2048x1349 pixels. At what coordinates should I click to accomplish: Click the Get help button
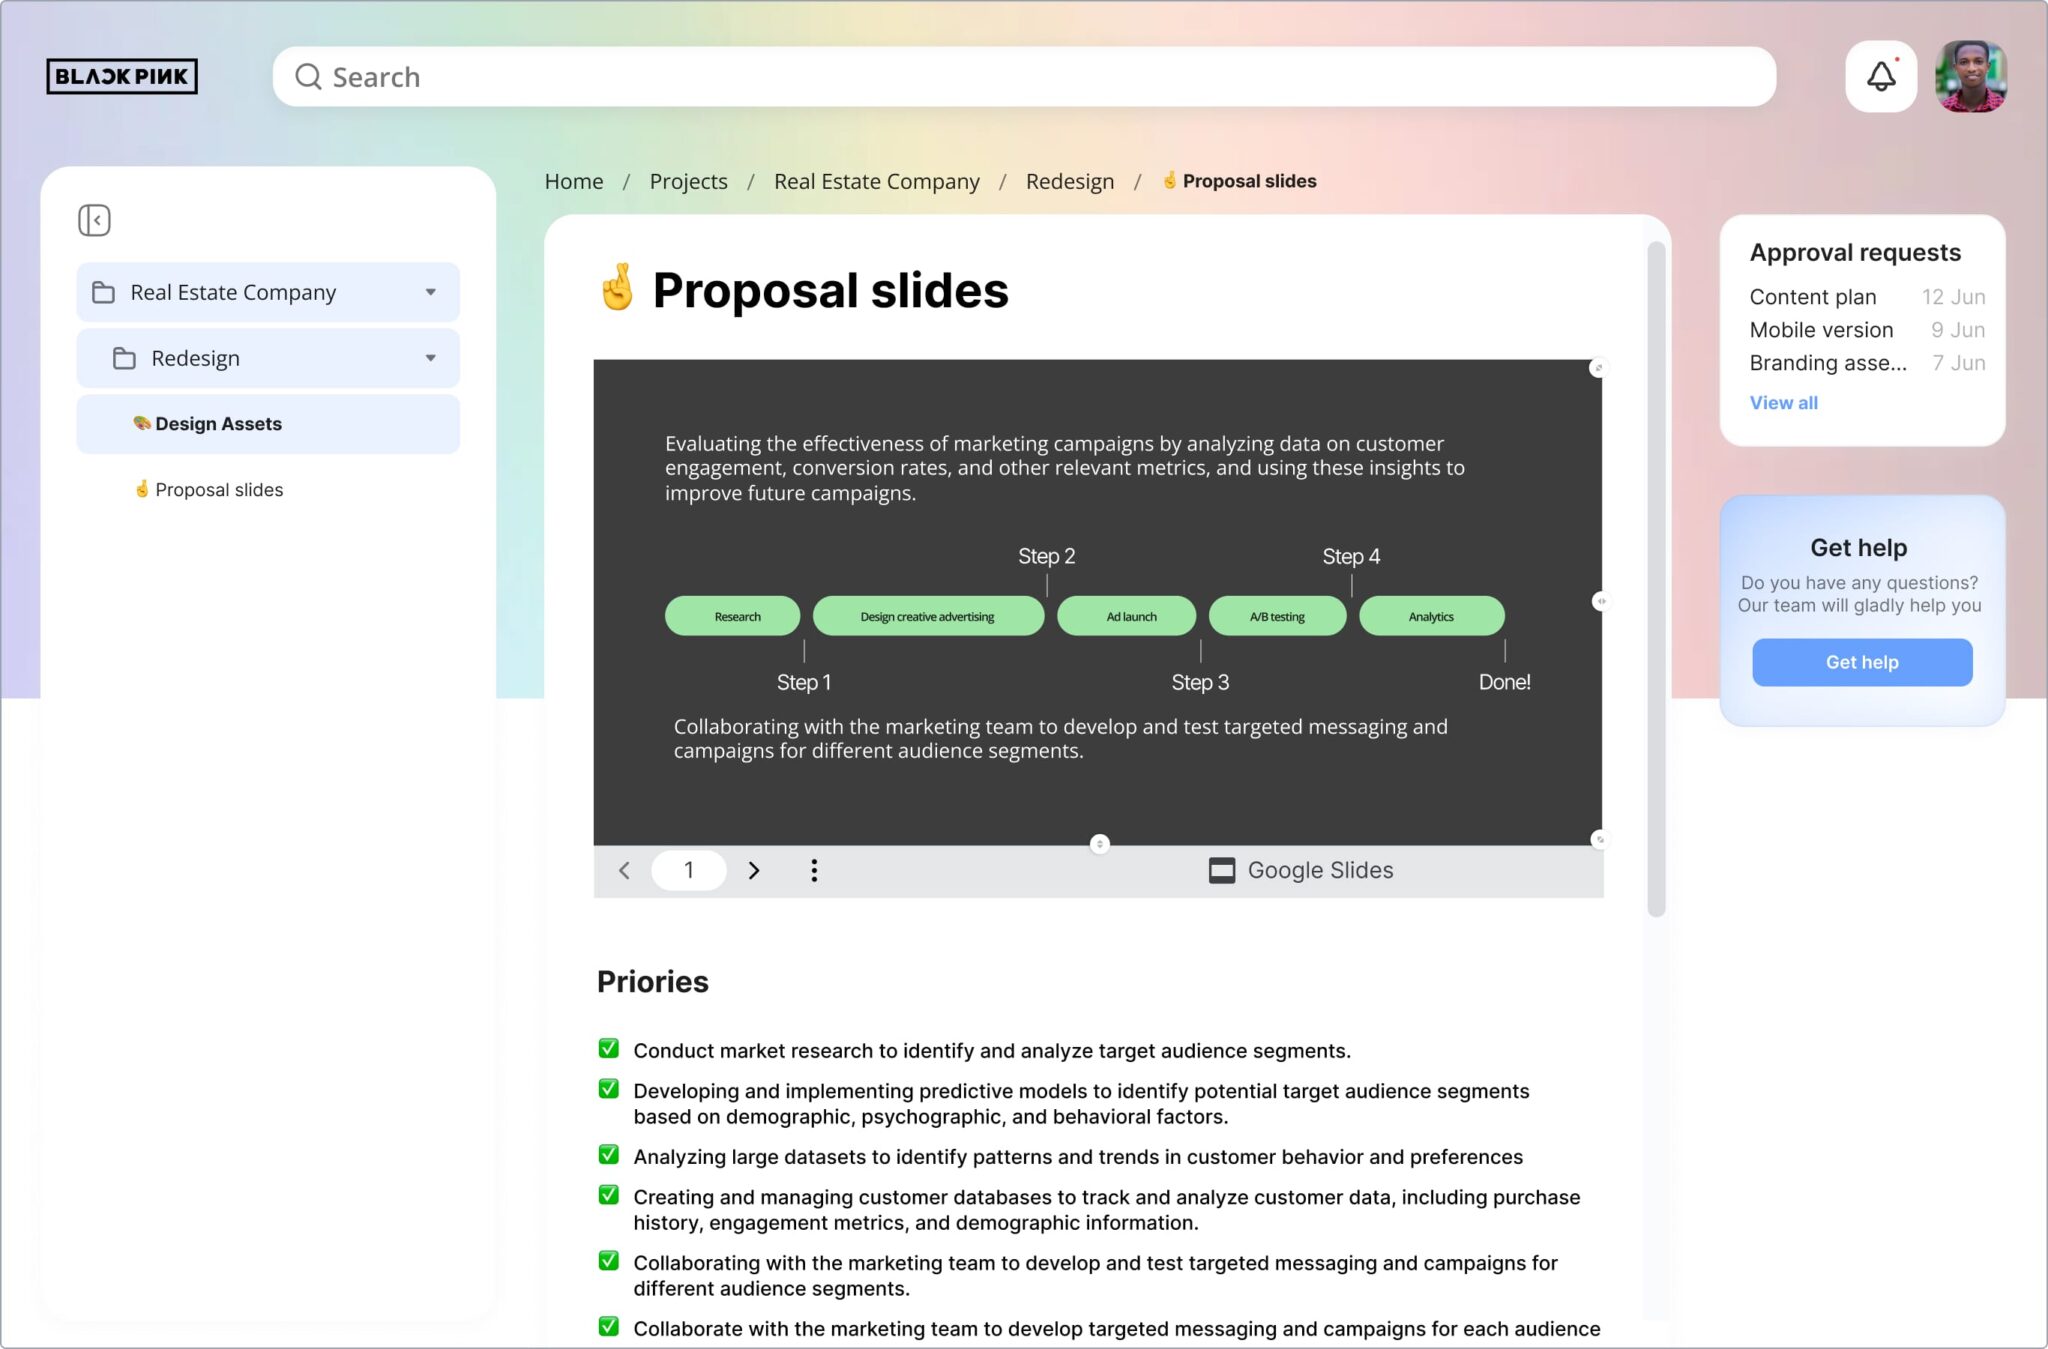(1861, 662)
